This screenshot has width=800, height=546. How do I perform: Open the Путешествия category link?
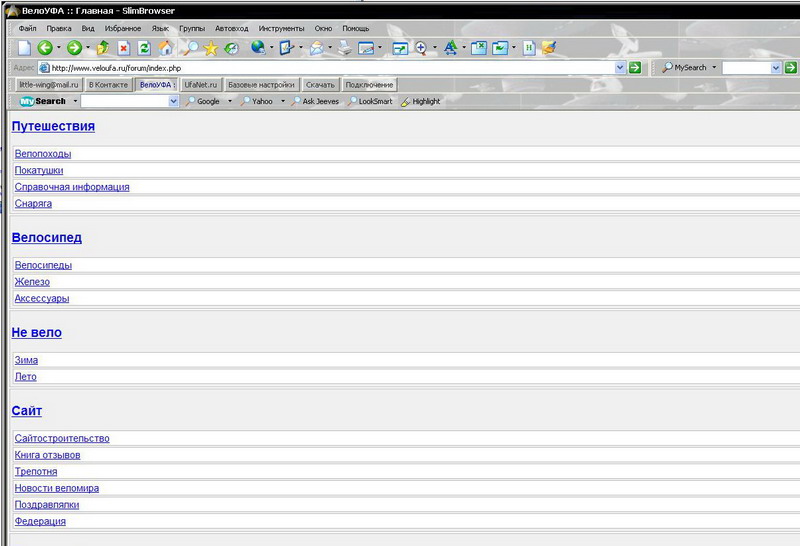click(53, 126)
